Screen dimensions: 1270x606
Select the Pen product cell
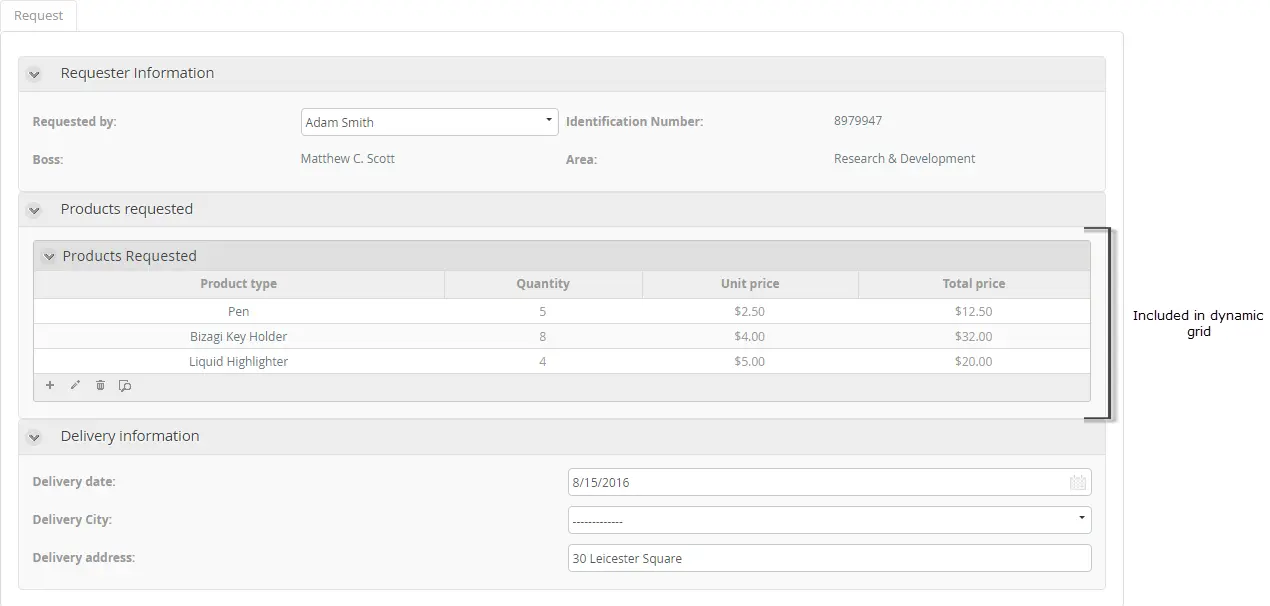pyautogui.click(x=239, y=311)
